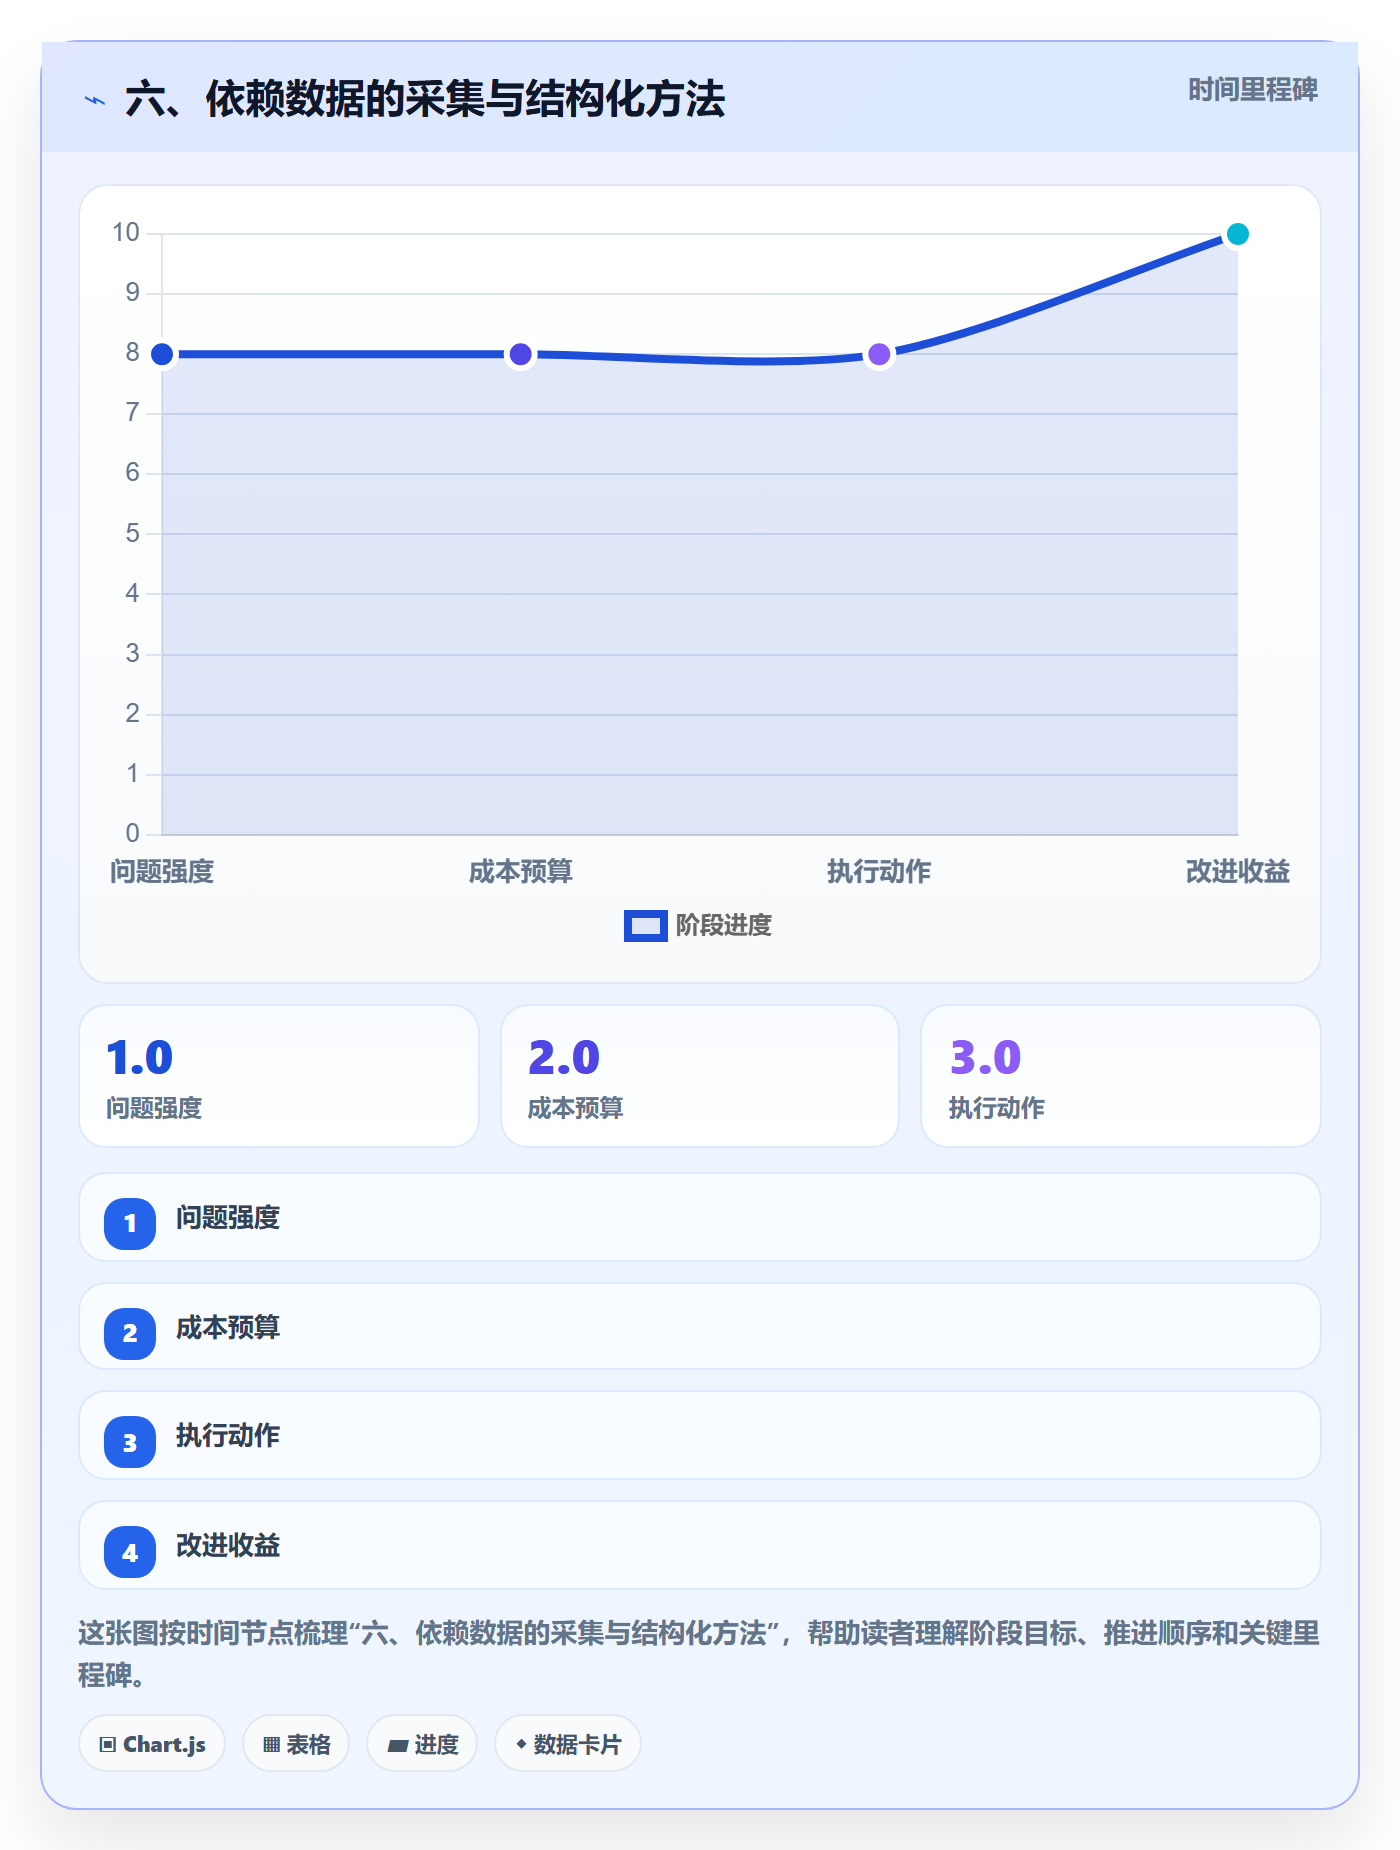Toggle the 阶段进度 legend swatch
This screenshot has width=1400, height=1850.
pyautogui.click(x=645, y=926)
